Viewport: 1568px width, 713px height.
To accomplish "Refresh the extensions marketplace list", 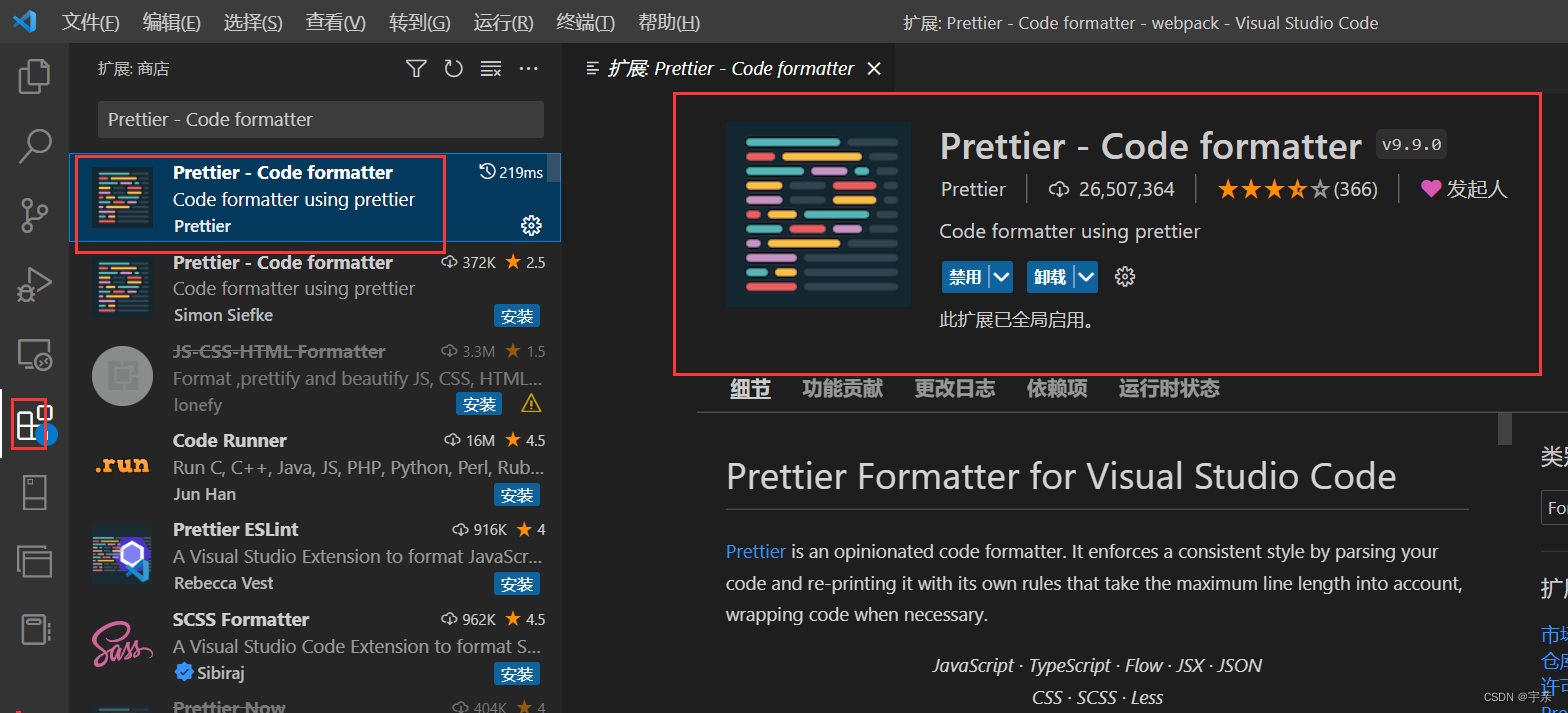I will coord(454,68).
